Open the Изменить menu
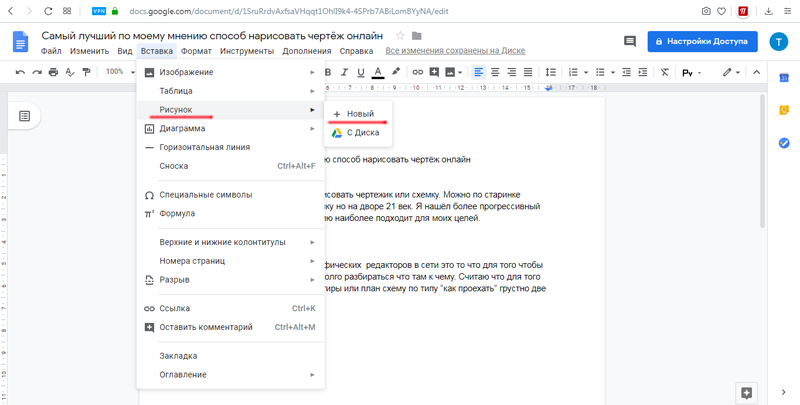The width and height of the screenshot is (800, 405). pos(90,51)
